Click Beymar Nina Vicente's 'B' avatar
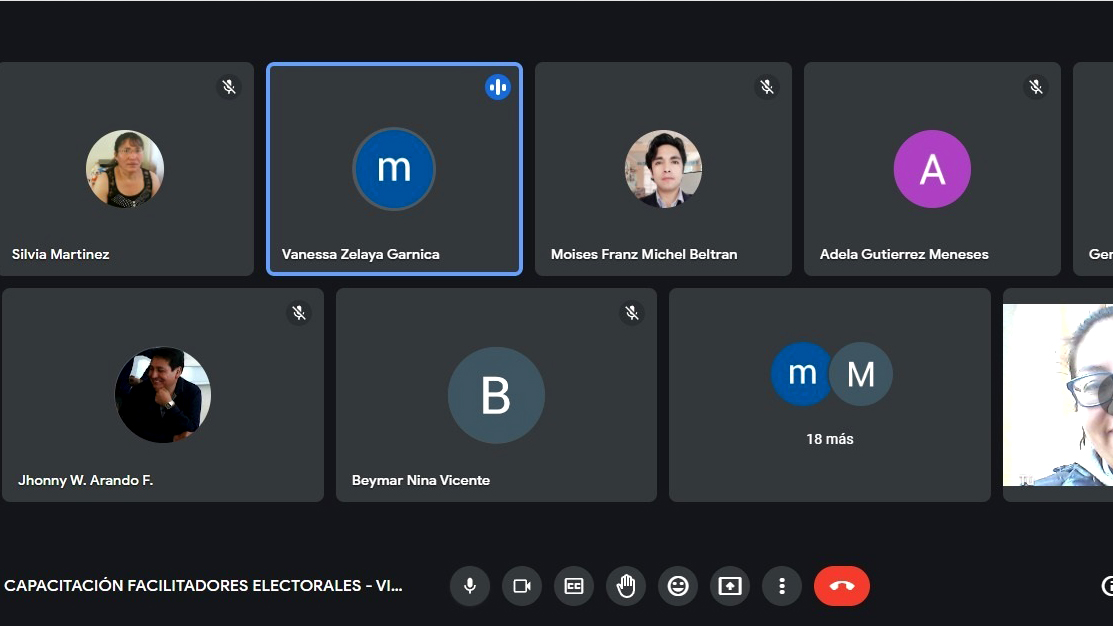The height and width of the screenshot is (626, 1113). click(496, 394)
